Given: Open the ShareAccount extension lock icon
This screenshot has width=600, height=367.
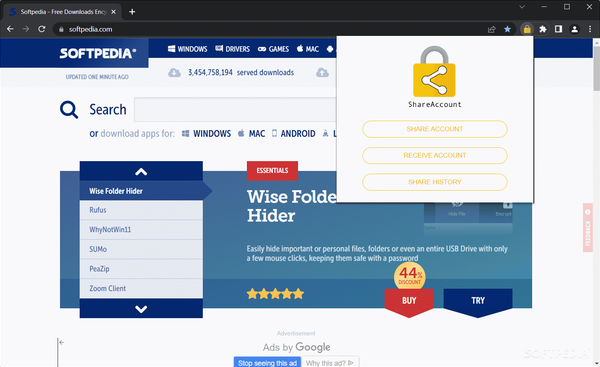Looking at the screenshot, I should pos(527,29).
